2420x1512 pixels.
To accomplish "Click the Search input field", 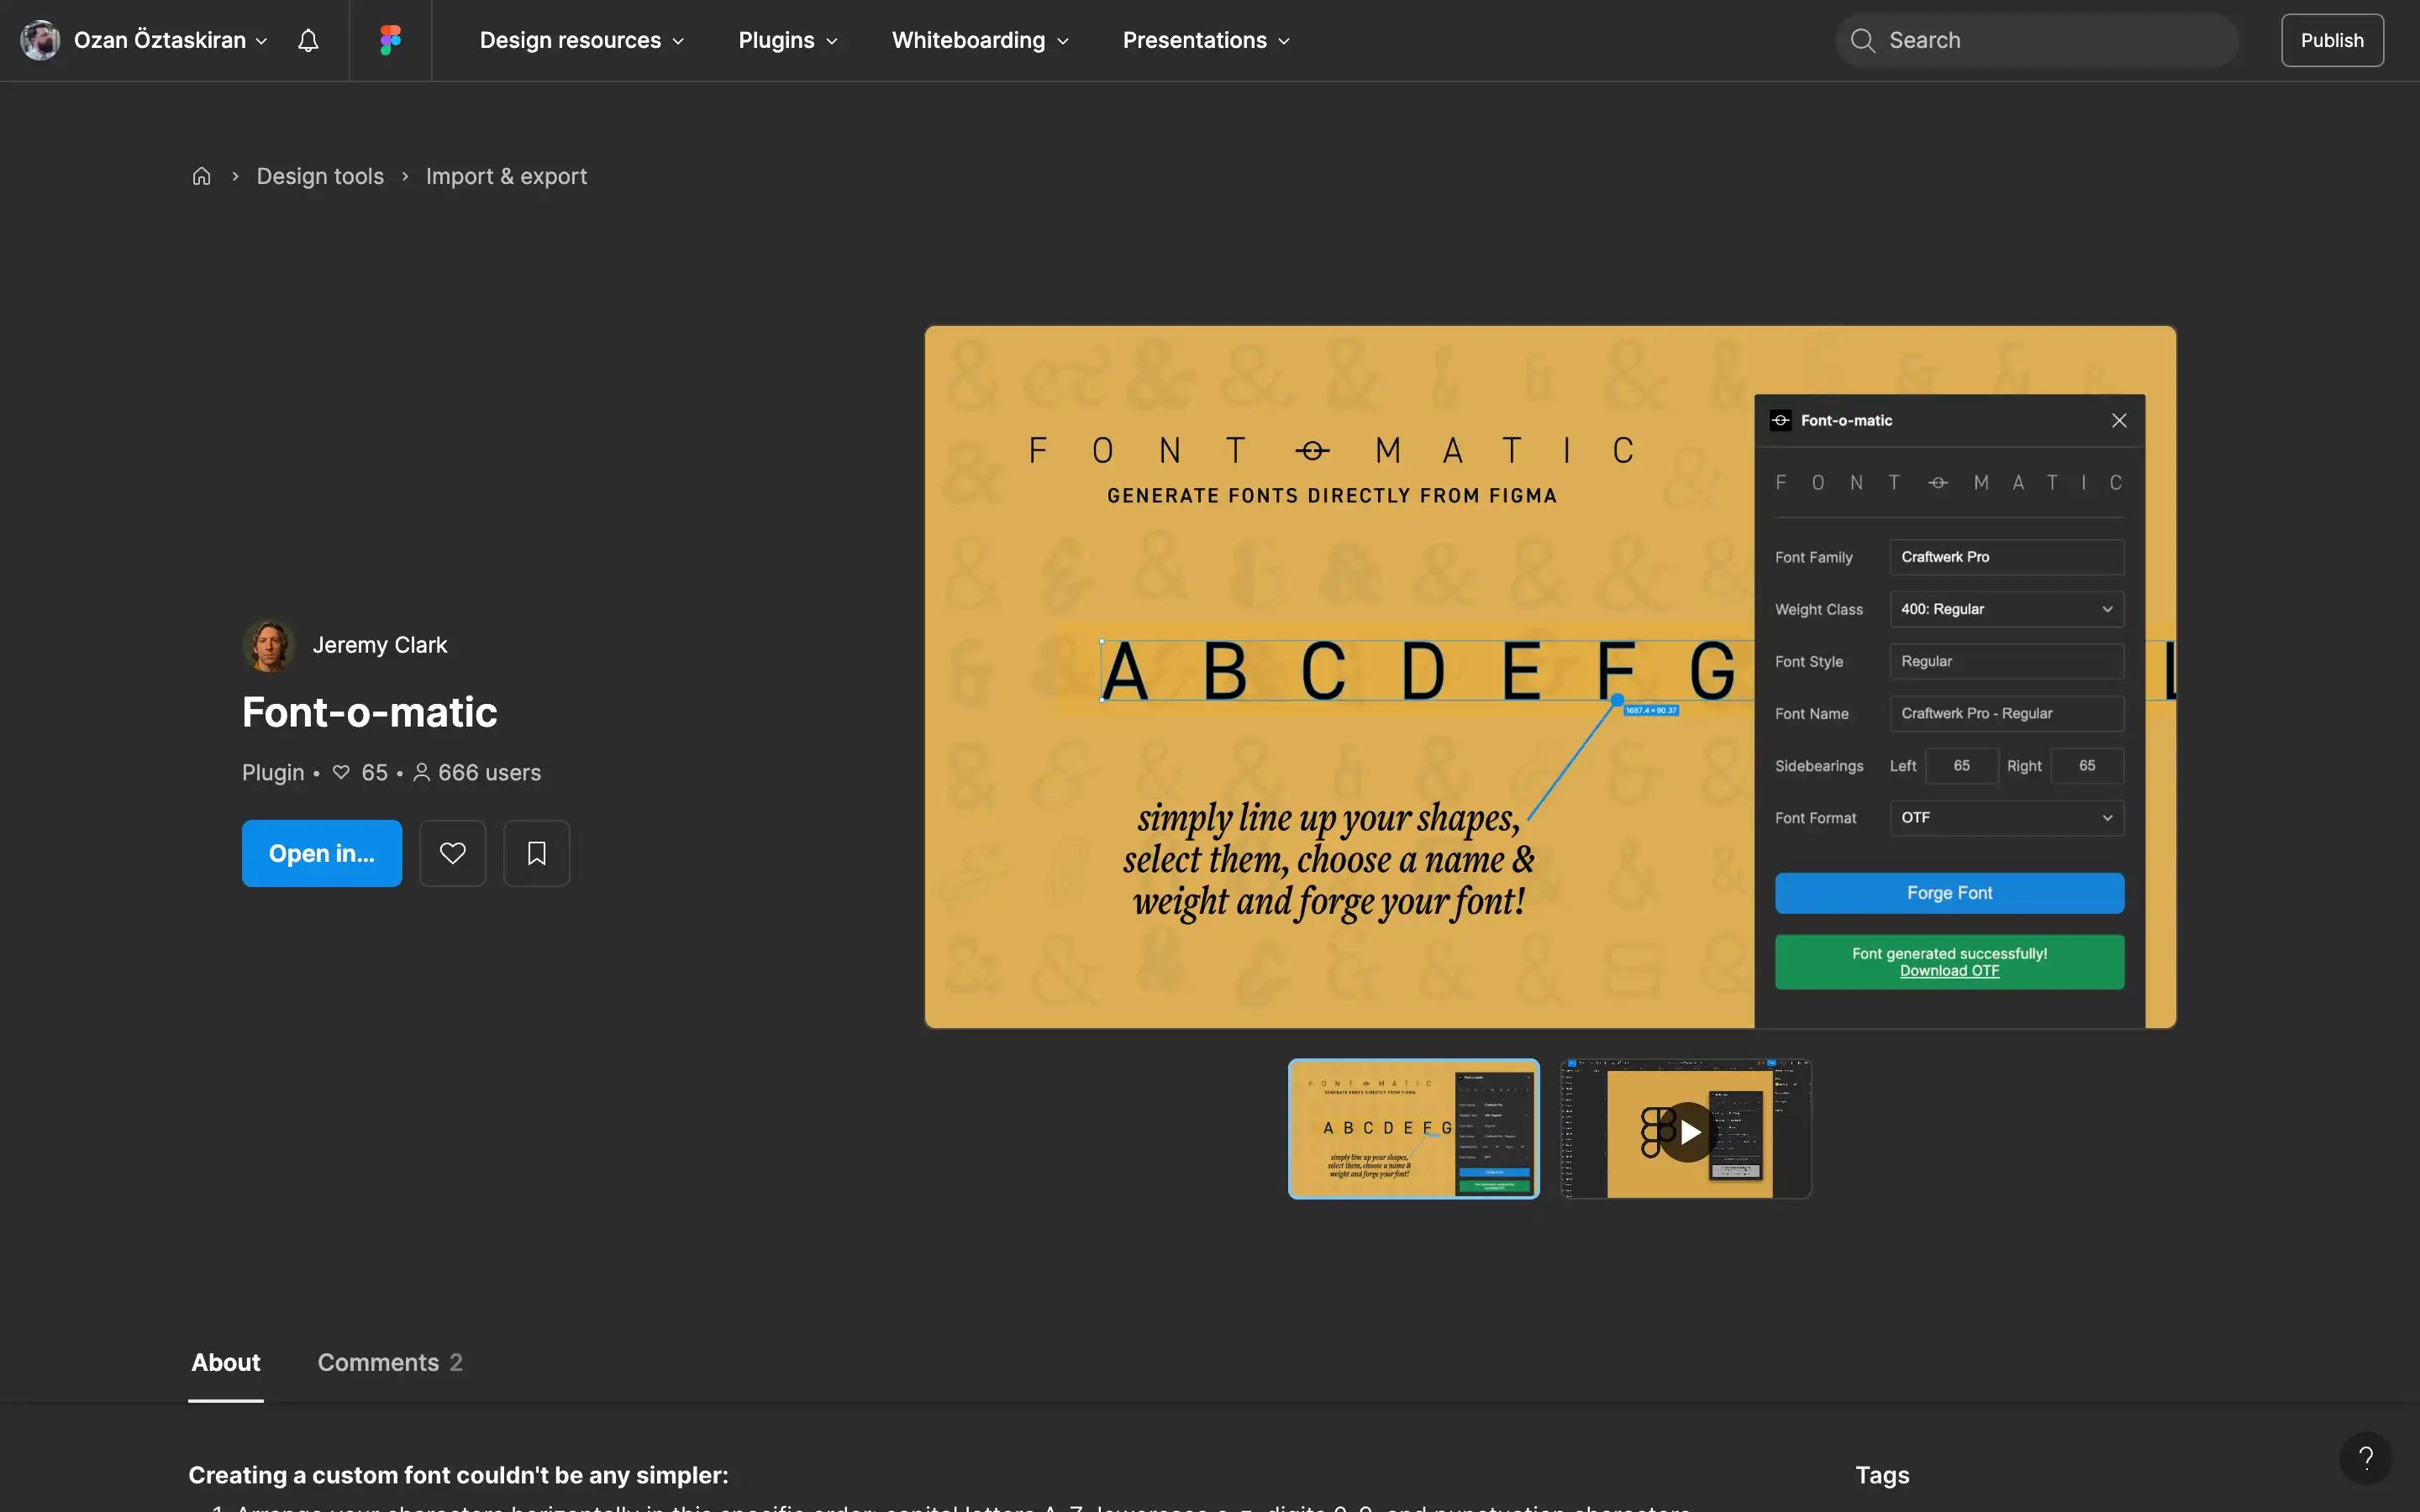I will [2036, 40].
